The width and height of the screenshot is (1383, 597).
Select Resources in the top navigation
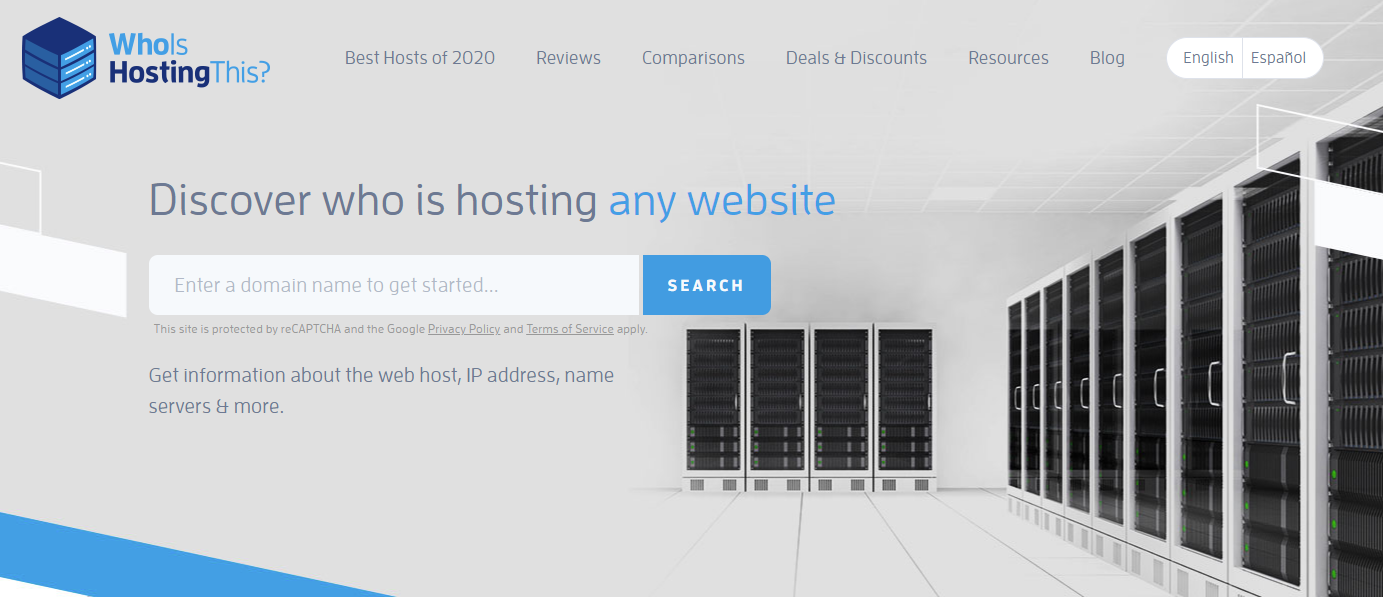[x=1008, y=58]
